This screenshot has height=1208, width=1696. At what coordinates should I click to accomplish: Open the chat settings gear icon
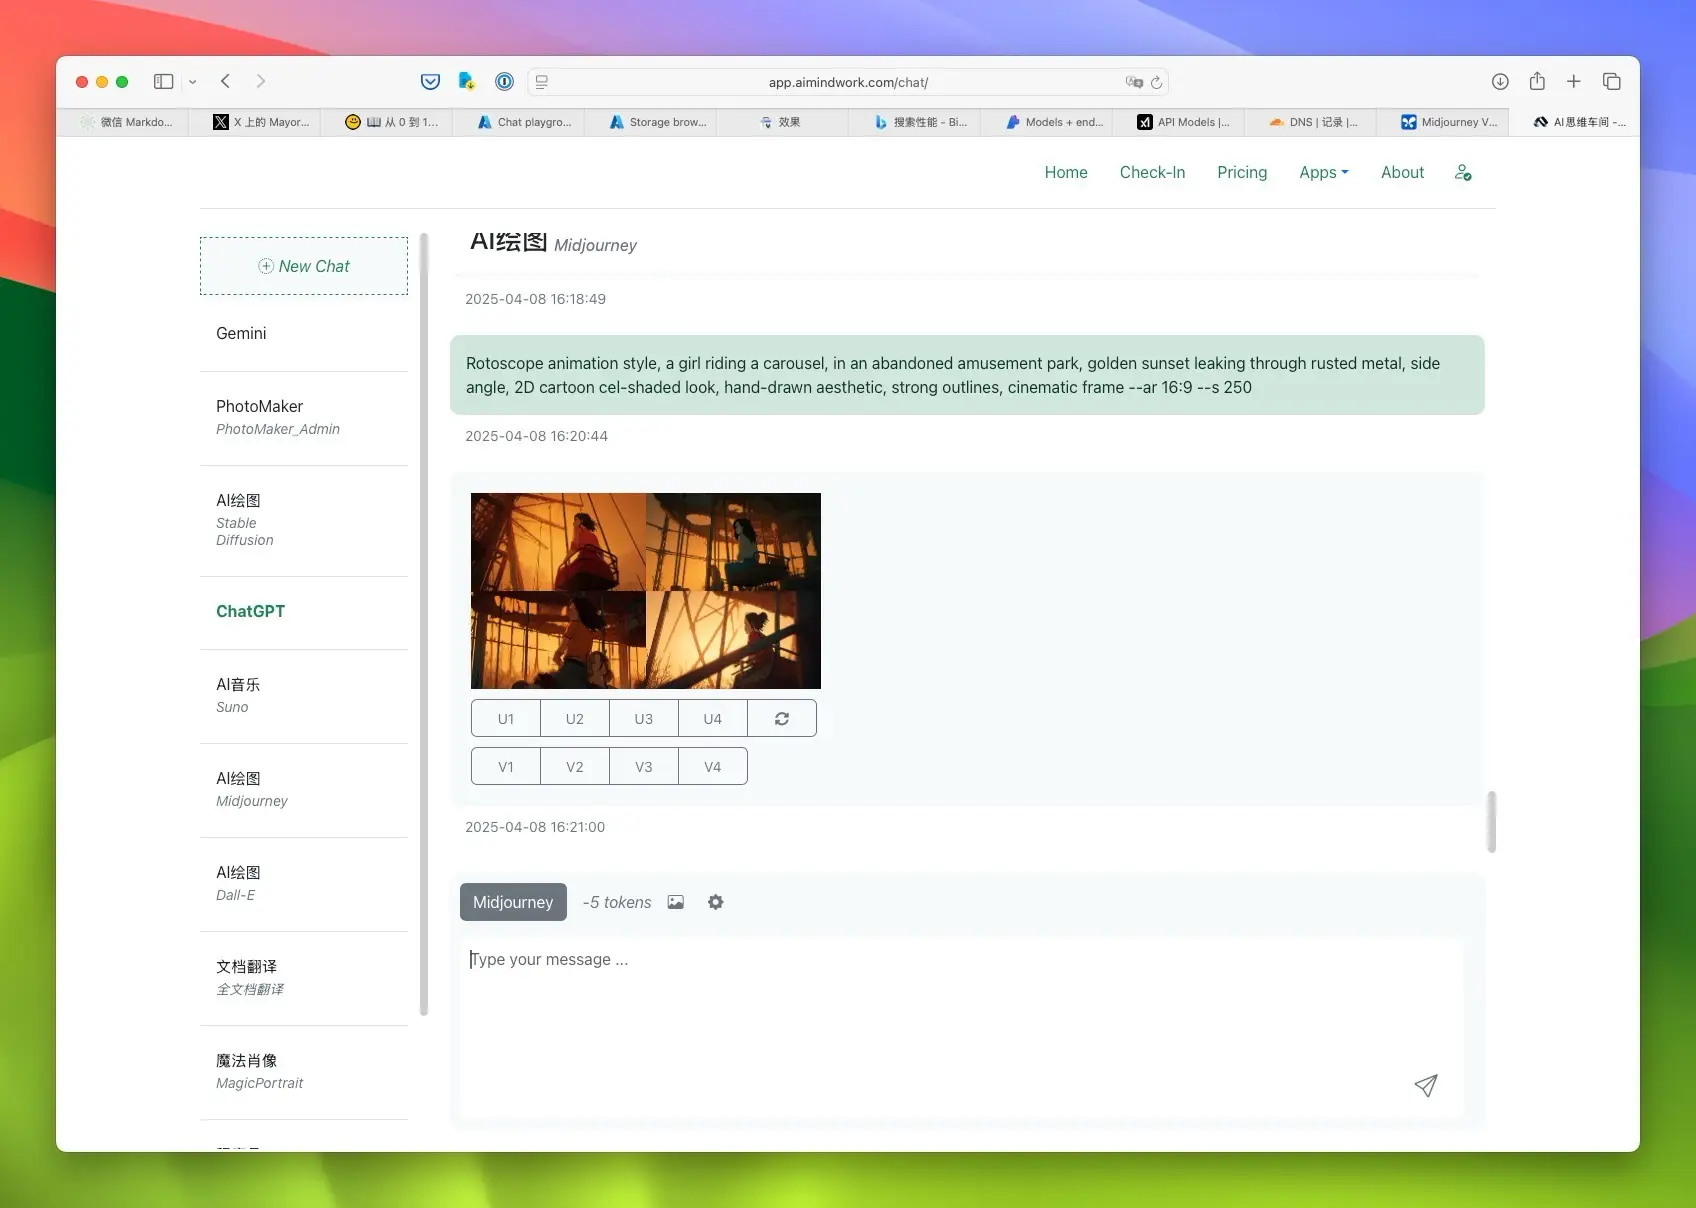[x=716, y=902]
